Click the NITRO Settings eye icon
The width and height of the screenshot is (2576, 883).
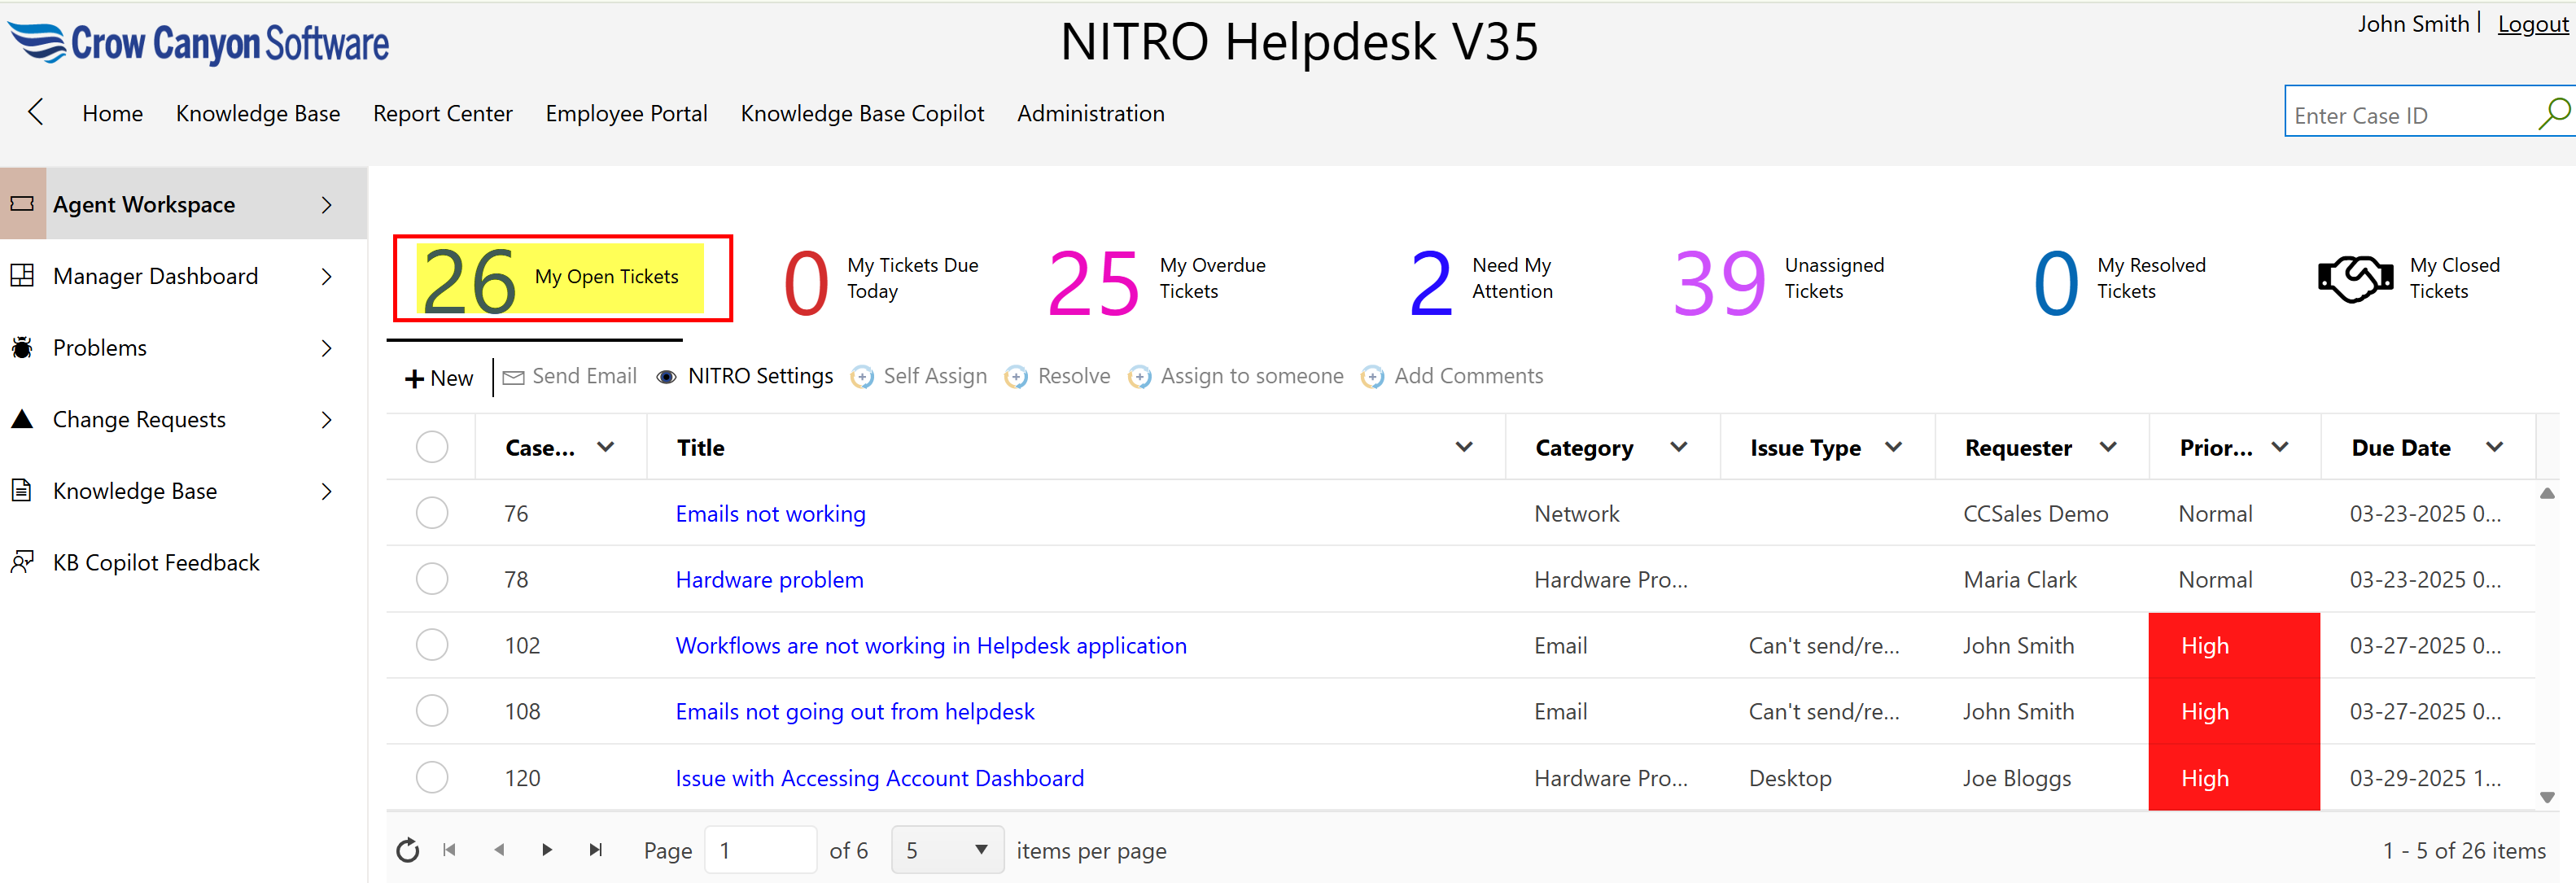666,377
